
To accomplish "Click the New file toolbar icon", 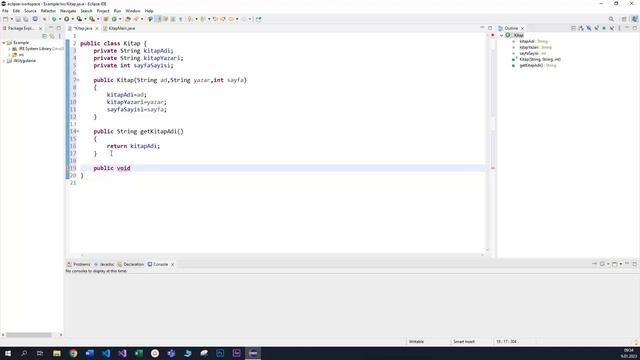I will 6,19.
